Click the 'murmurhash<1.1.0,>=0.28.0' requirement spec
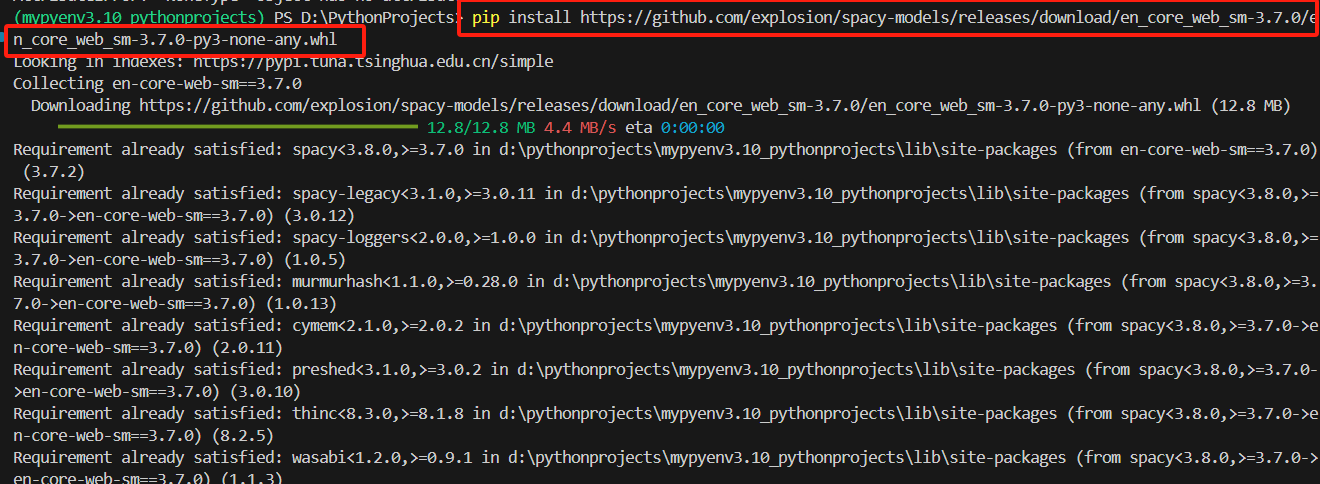Viewport: 1320px width, 484px height. pyautogui.click(x=406, y=282)
